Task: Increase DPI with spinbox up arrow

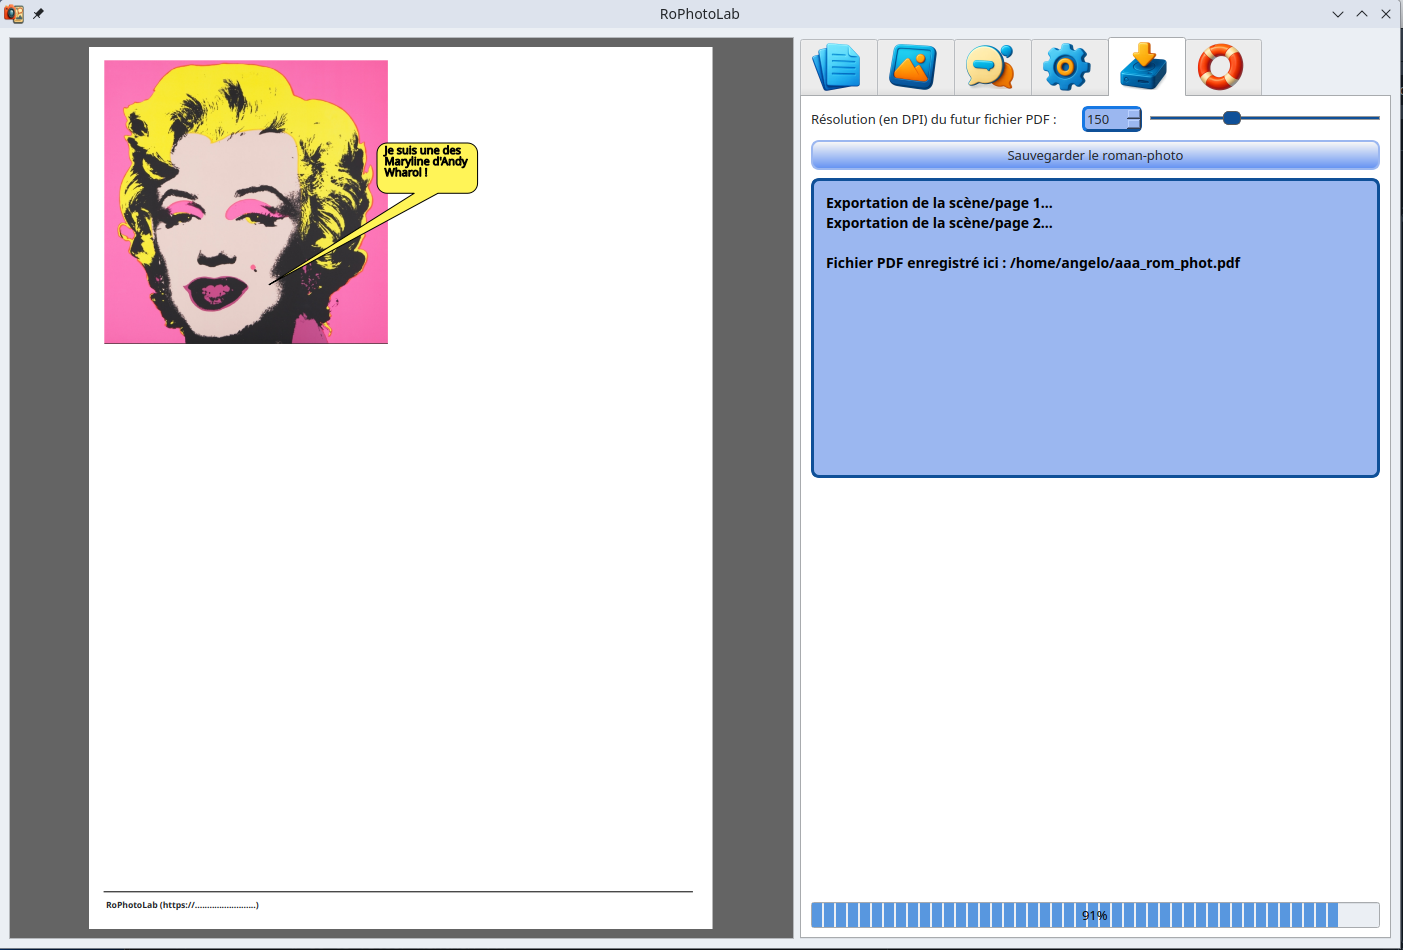Action: (1133, 114)
